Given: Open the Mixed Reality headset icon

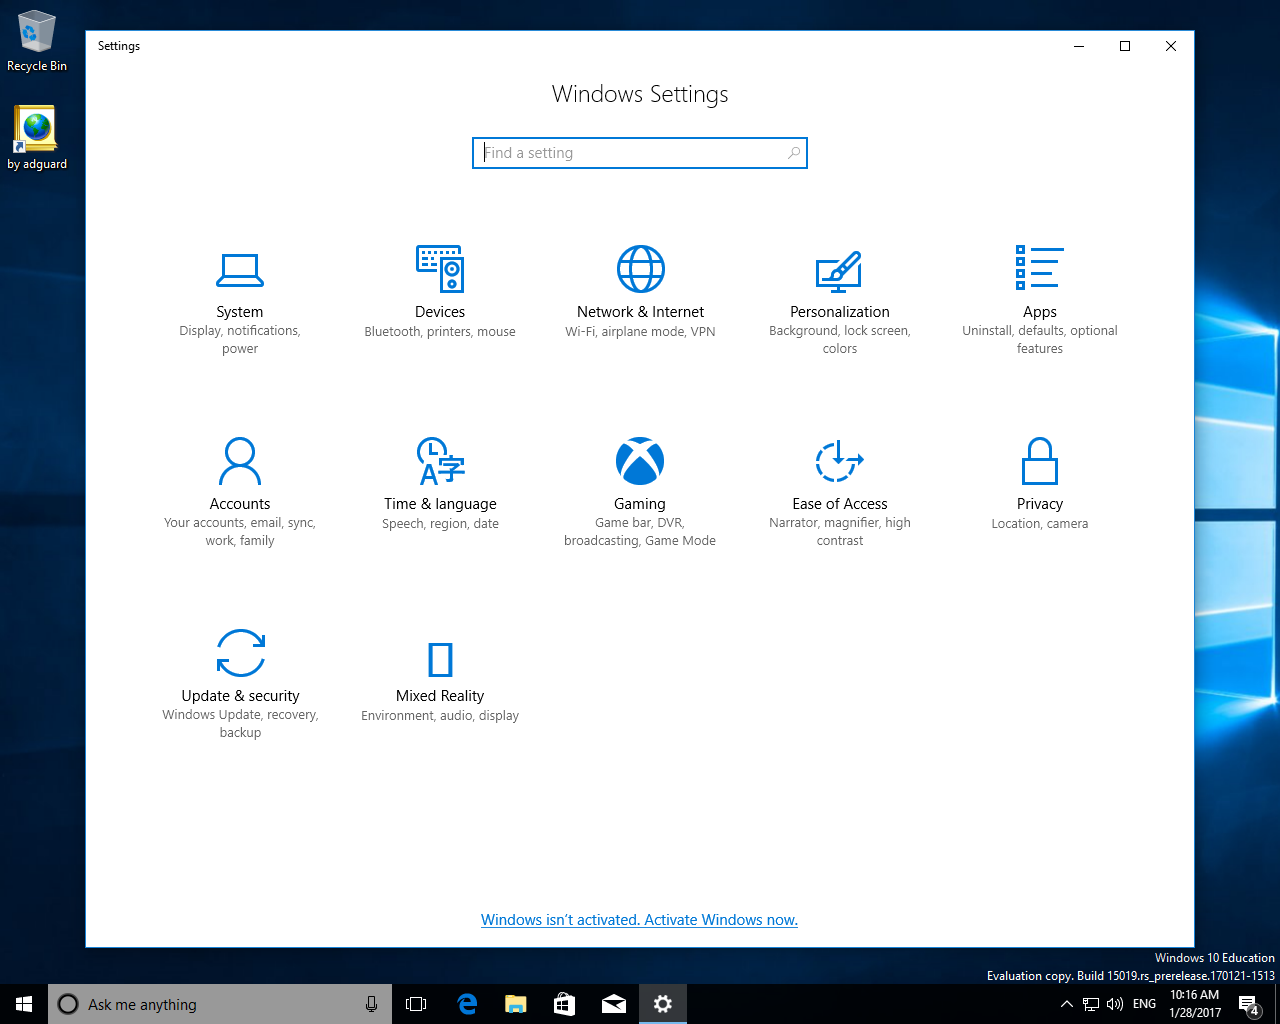Looking at the screenshot, I should pyautogui.click(x=440, y=660).
